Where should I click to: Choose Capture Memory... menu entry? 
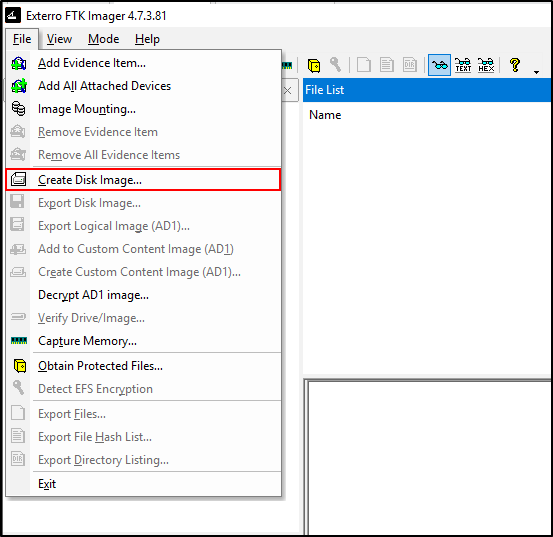[144, 341]
